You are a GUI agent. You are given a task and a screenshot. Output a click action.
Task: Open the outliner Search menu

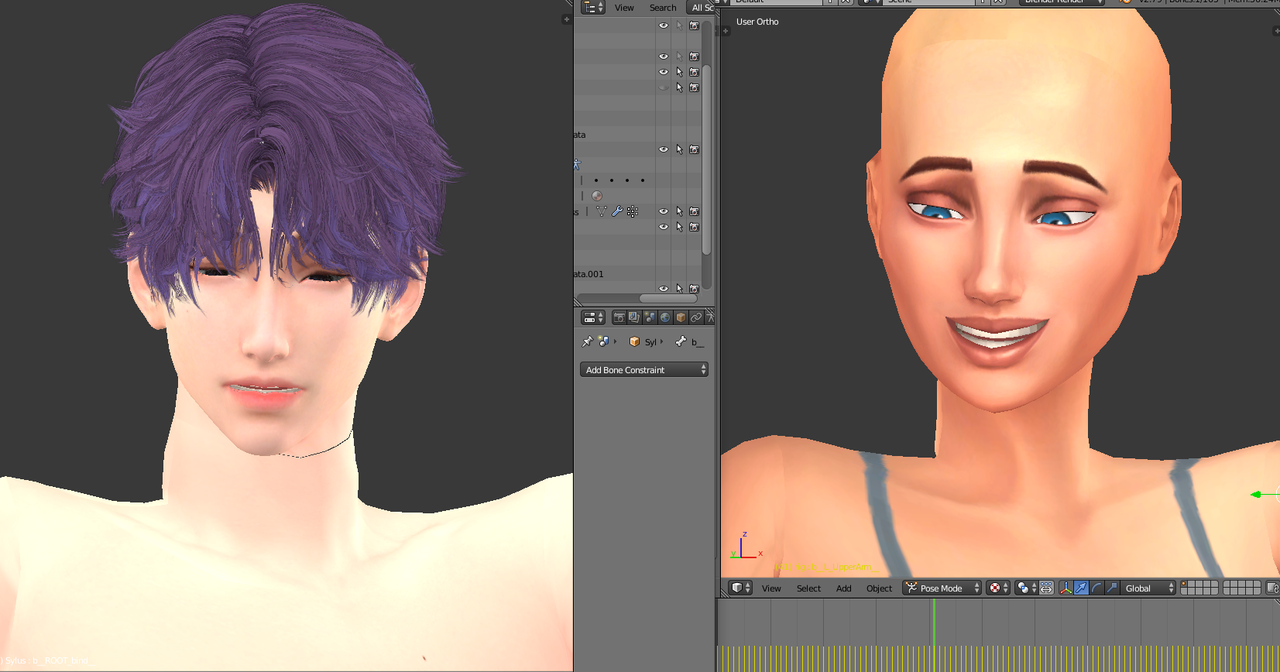coord(663,7)
